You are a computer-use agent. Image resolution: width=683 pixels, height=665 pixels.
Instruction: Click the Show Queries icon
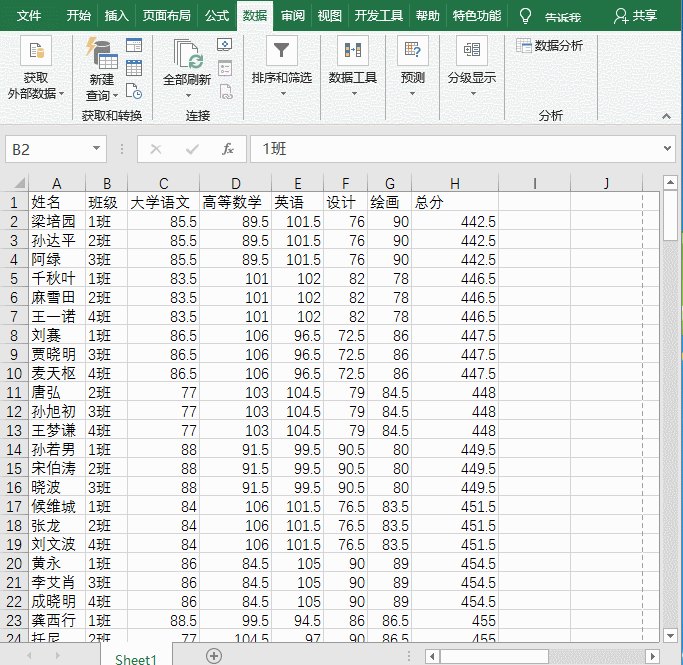(x=134, y=45)
